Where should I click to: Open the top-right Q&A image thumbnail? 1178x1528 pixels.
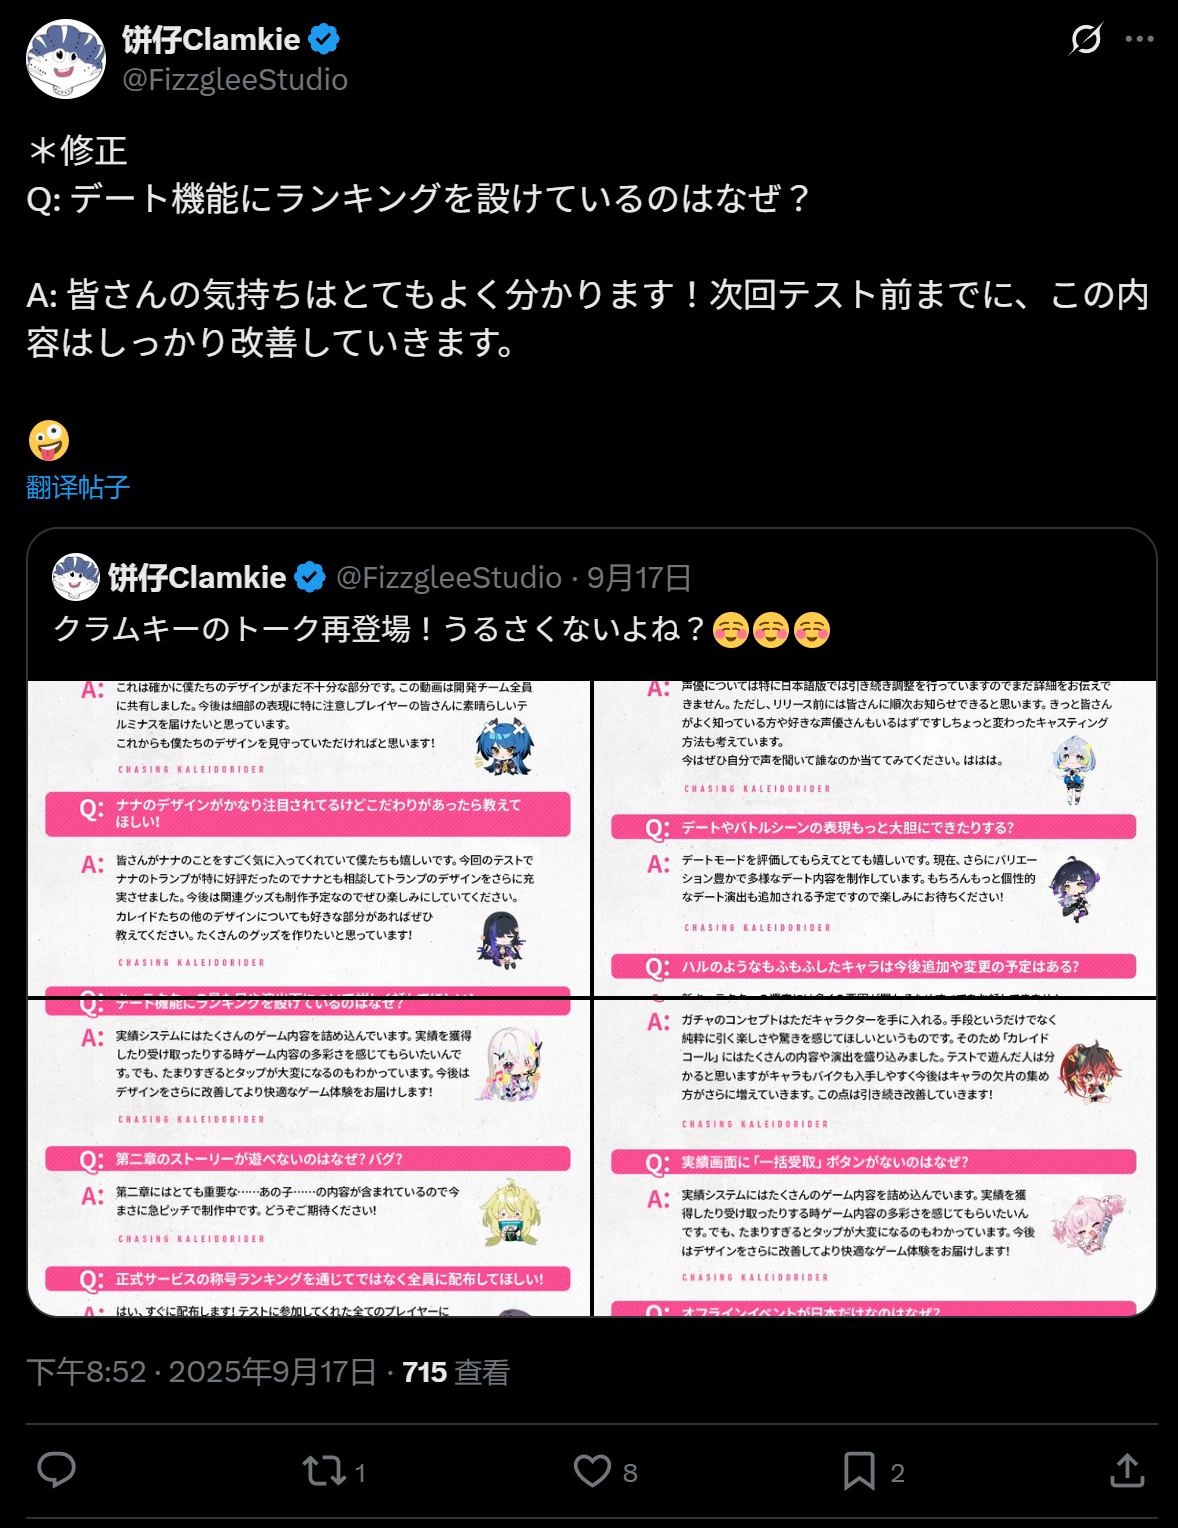coord(875,838)
